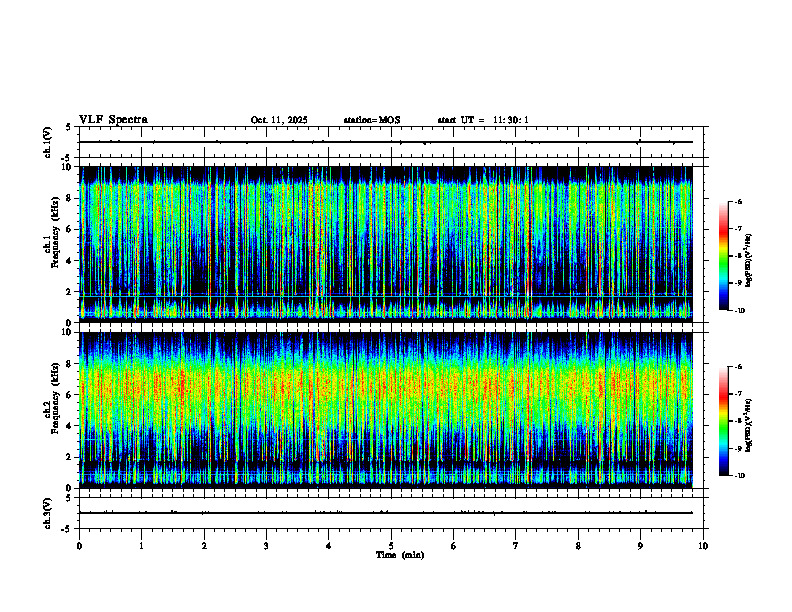Click the "ch.1(V)" axis label
The width and height of the screenshot is (792, 612).
coord(48,142)
